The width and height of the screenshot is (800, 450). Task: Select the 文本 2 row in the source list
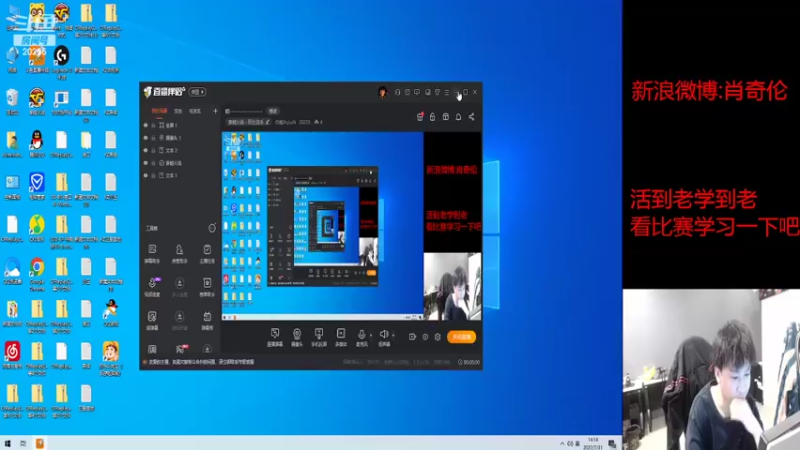coord(181,151)
